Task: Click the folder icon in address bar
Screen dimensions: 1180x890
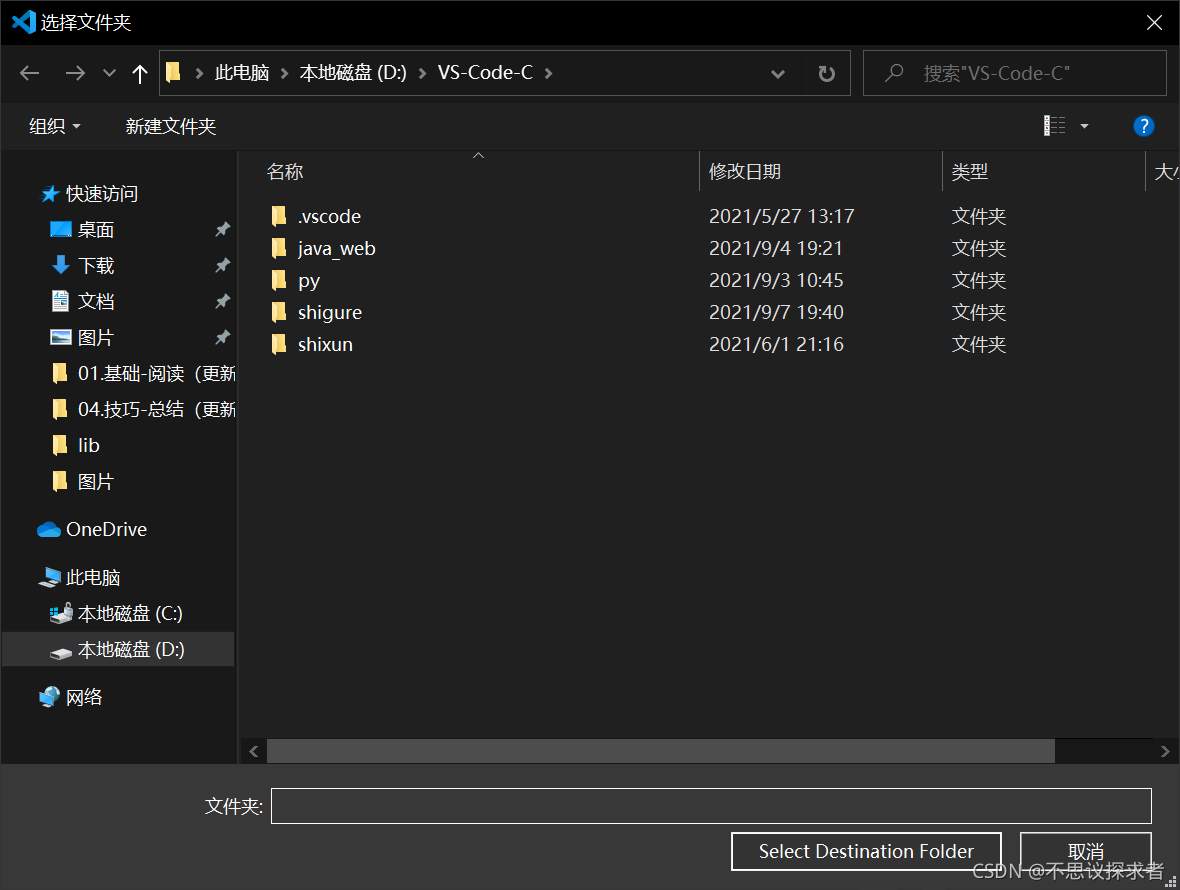Action: coord(174,72)
